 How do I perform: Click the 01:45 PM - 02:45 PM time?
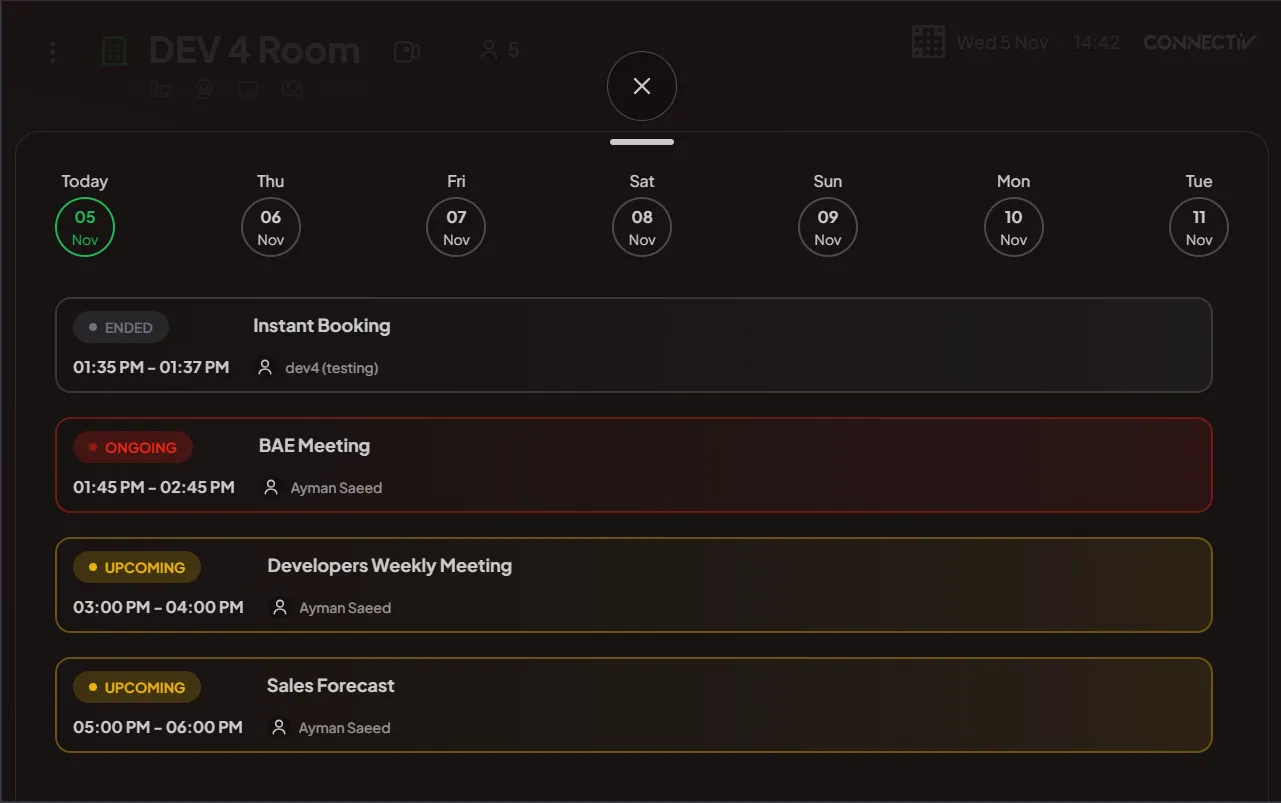click(154, 487)
